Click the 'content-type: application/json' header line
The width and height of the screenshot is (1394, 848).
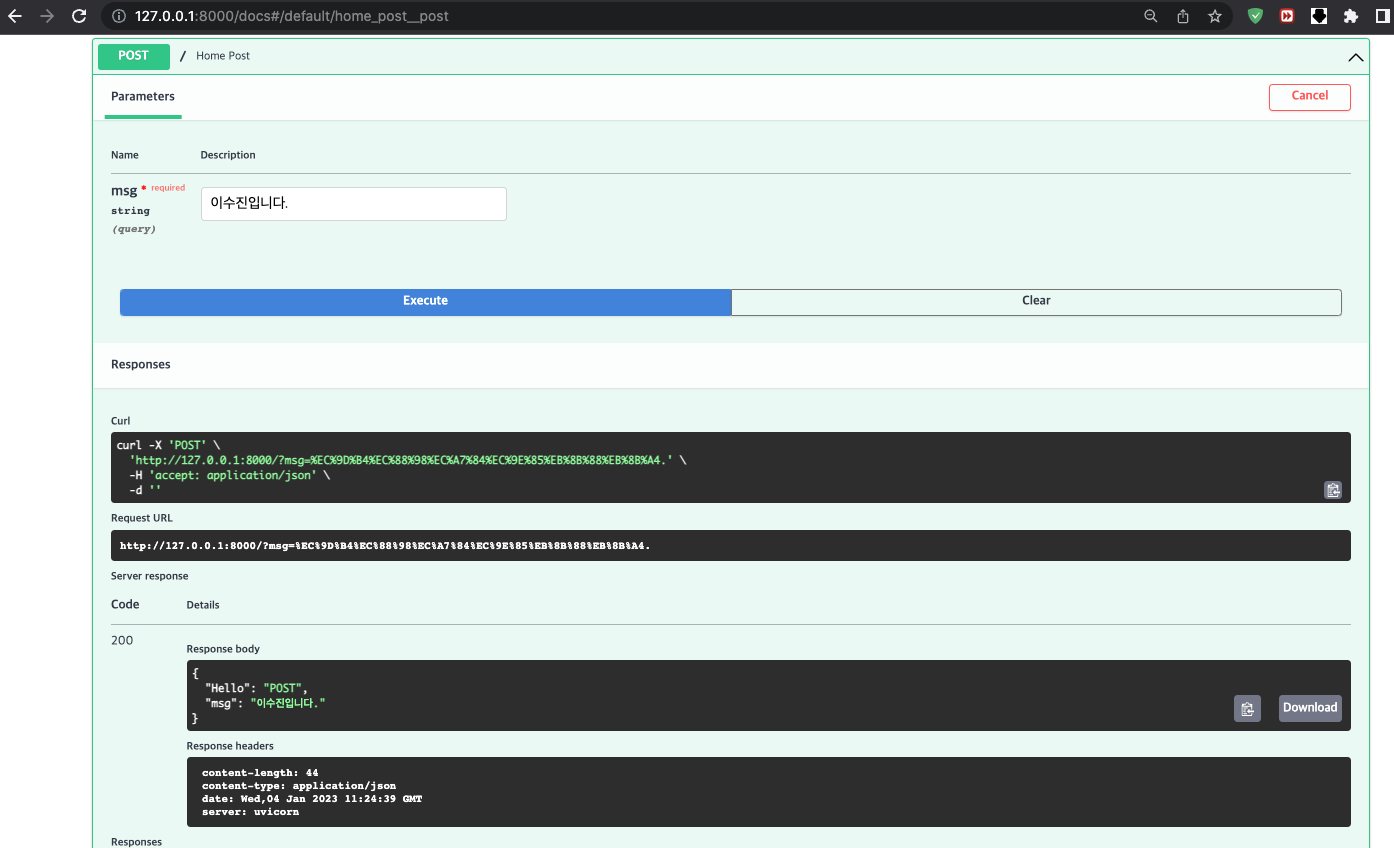pyautogui.click(x=299, y=786)
